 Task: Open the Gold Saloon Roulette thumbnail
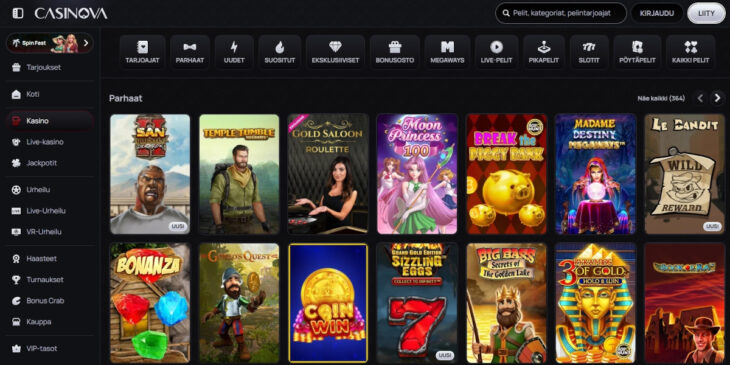click(328, 174)
